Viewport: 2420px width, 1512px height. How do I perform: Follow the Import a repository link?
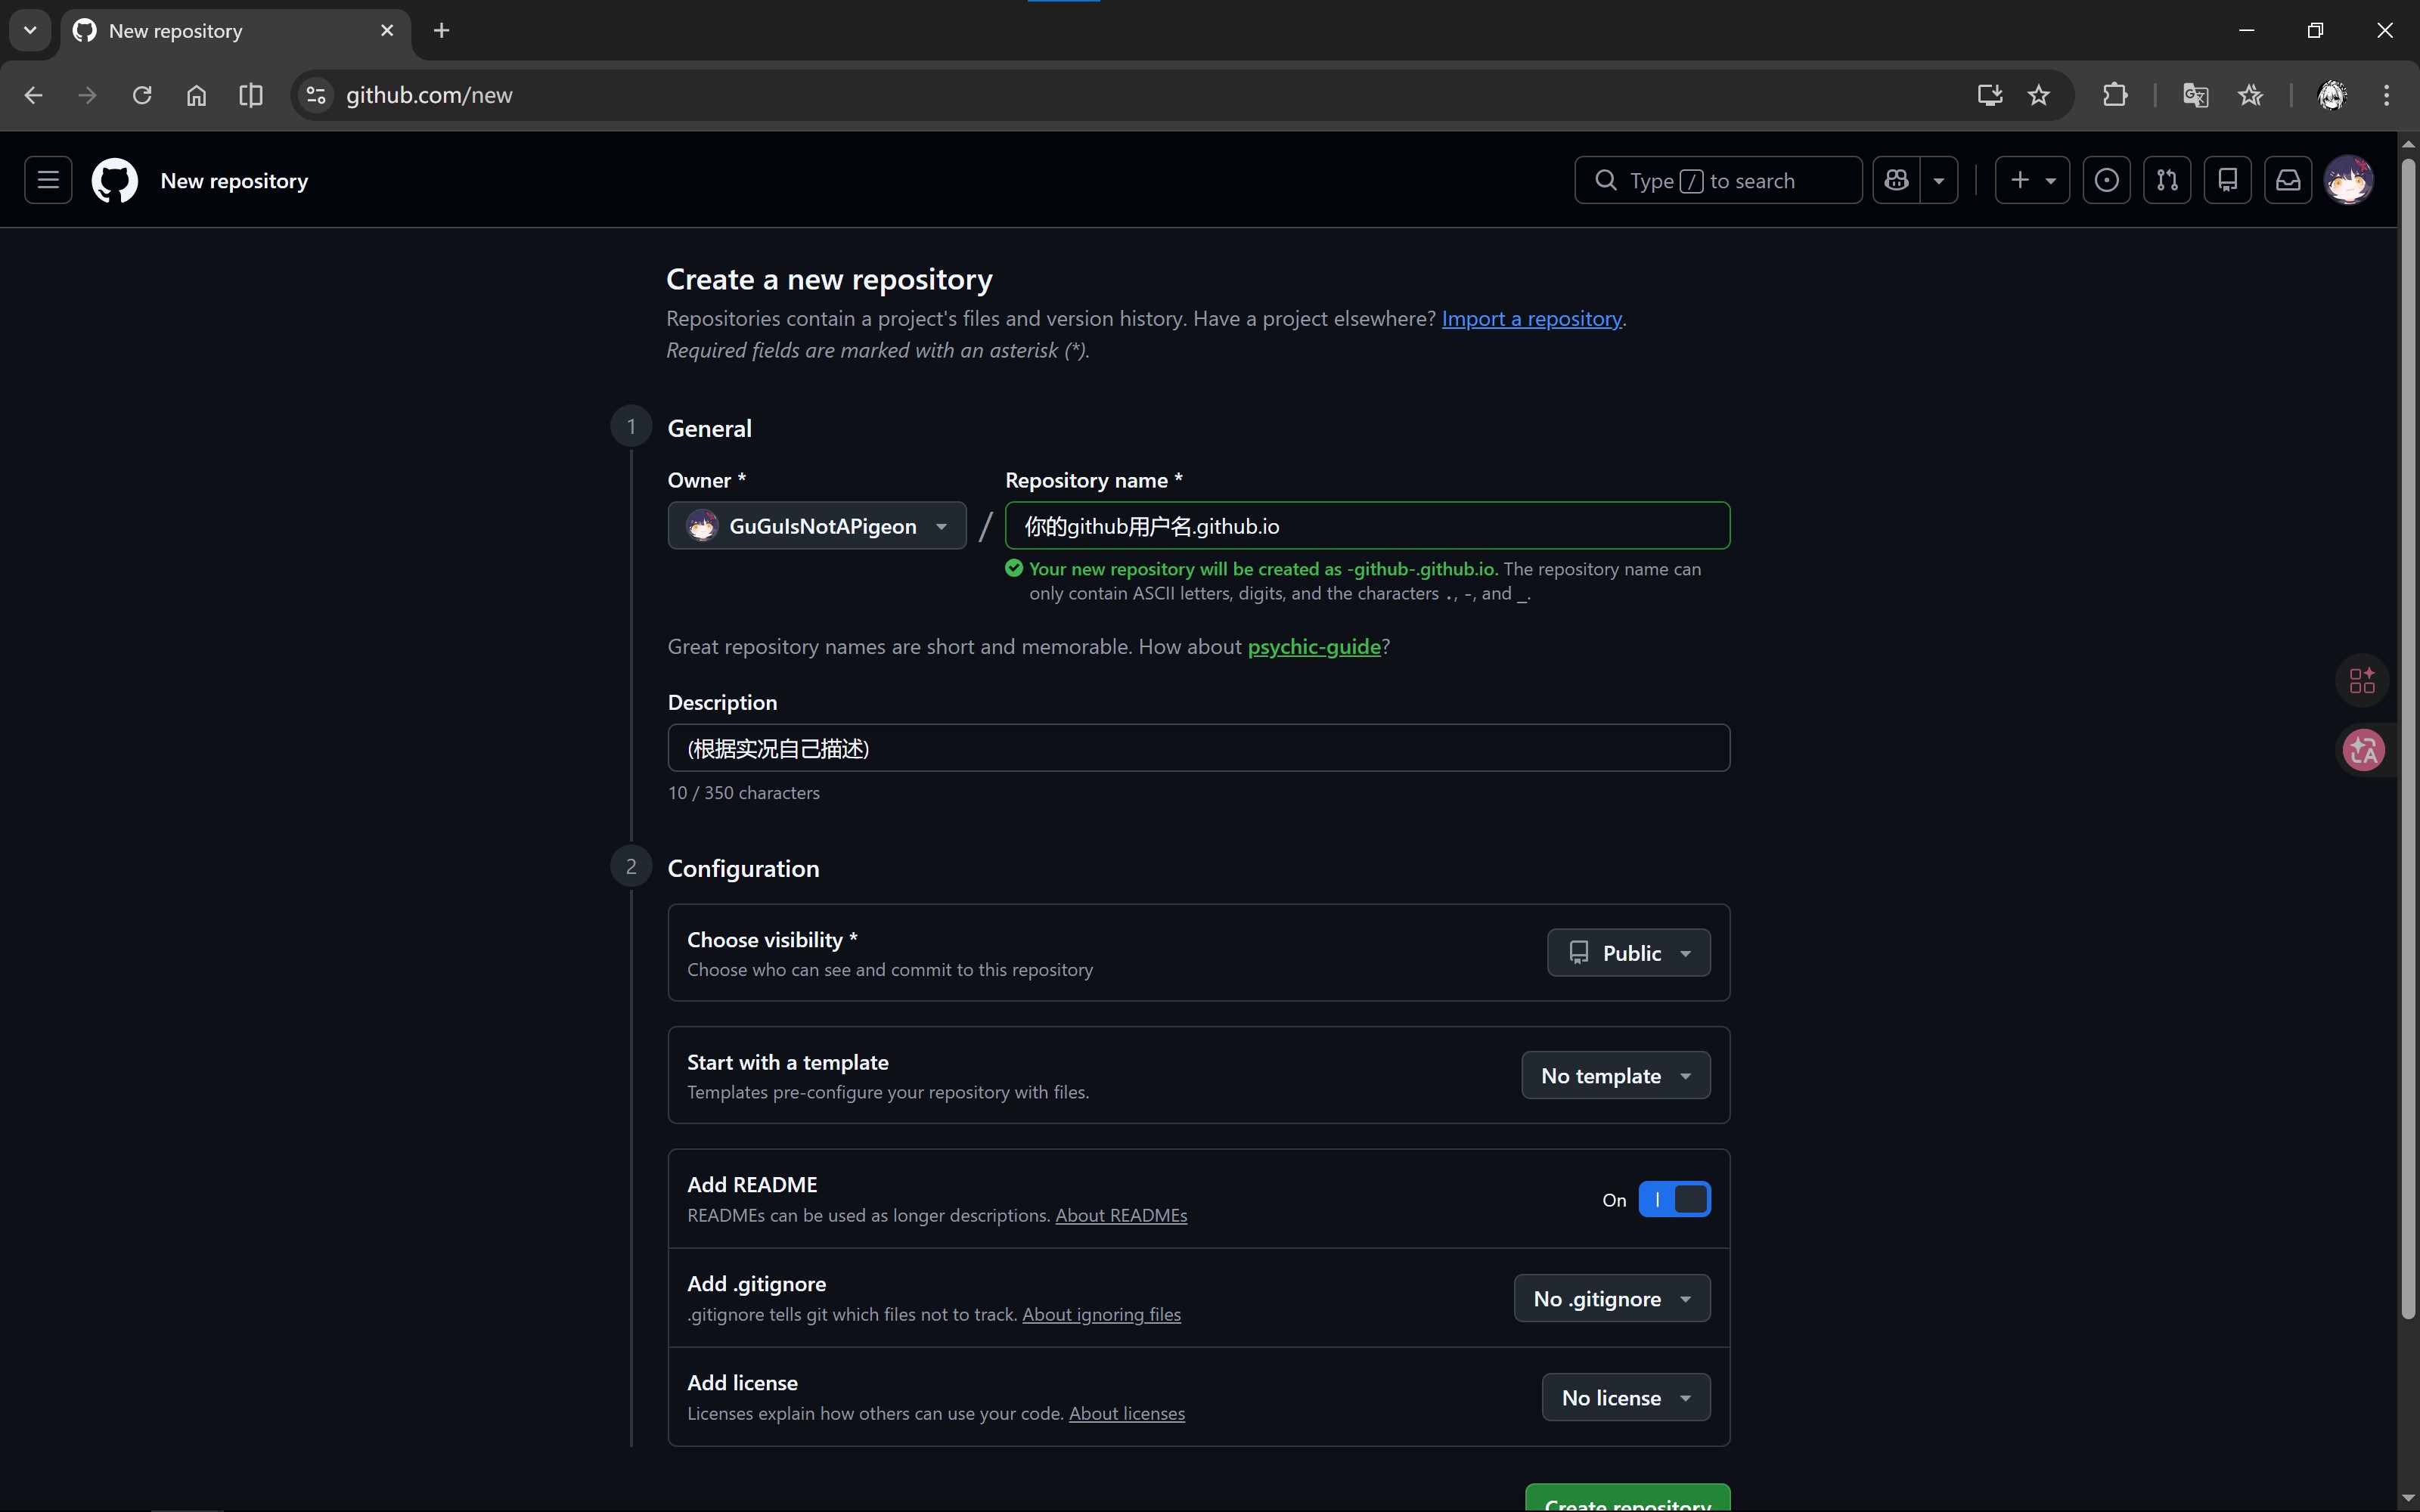1531,318
